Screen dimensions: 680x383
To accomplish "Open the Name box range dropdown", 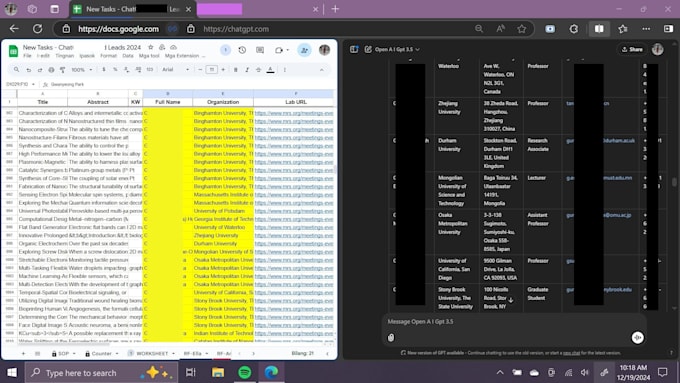I will pos(33,84).
